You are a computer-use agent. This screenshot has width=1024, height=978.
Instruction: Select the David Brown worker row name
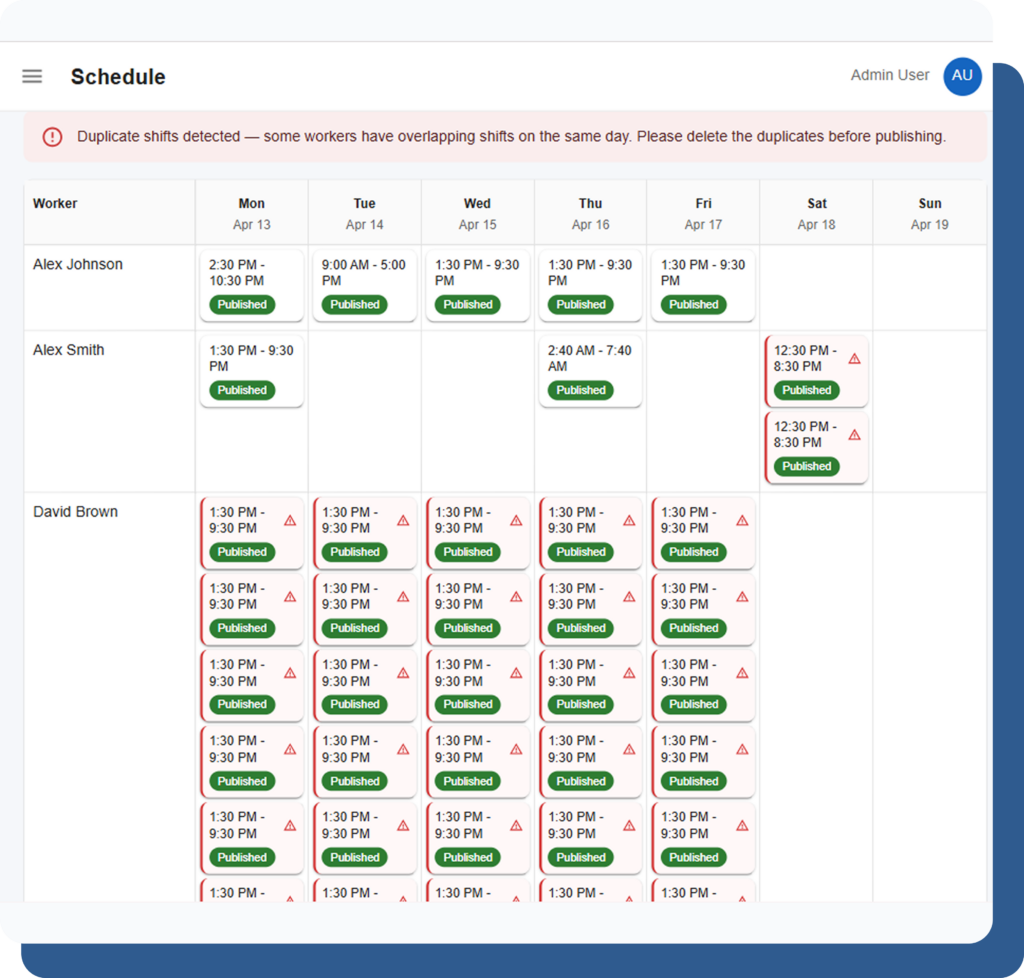75,512
